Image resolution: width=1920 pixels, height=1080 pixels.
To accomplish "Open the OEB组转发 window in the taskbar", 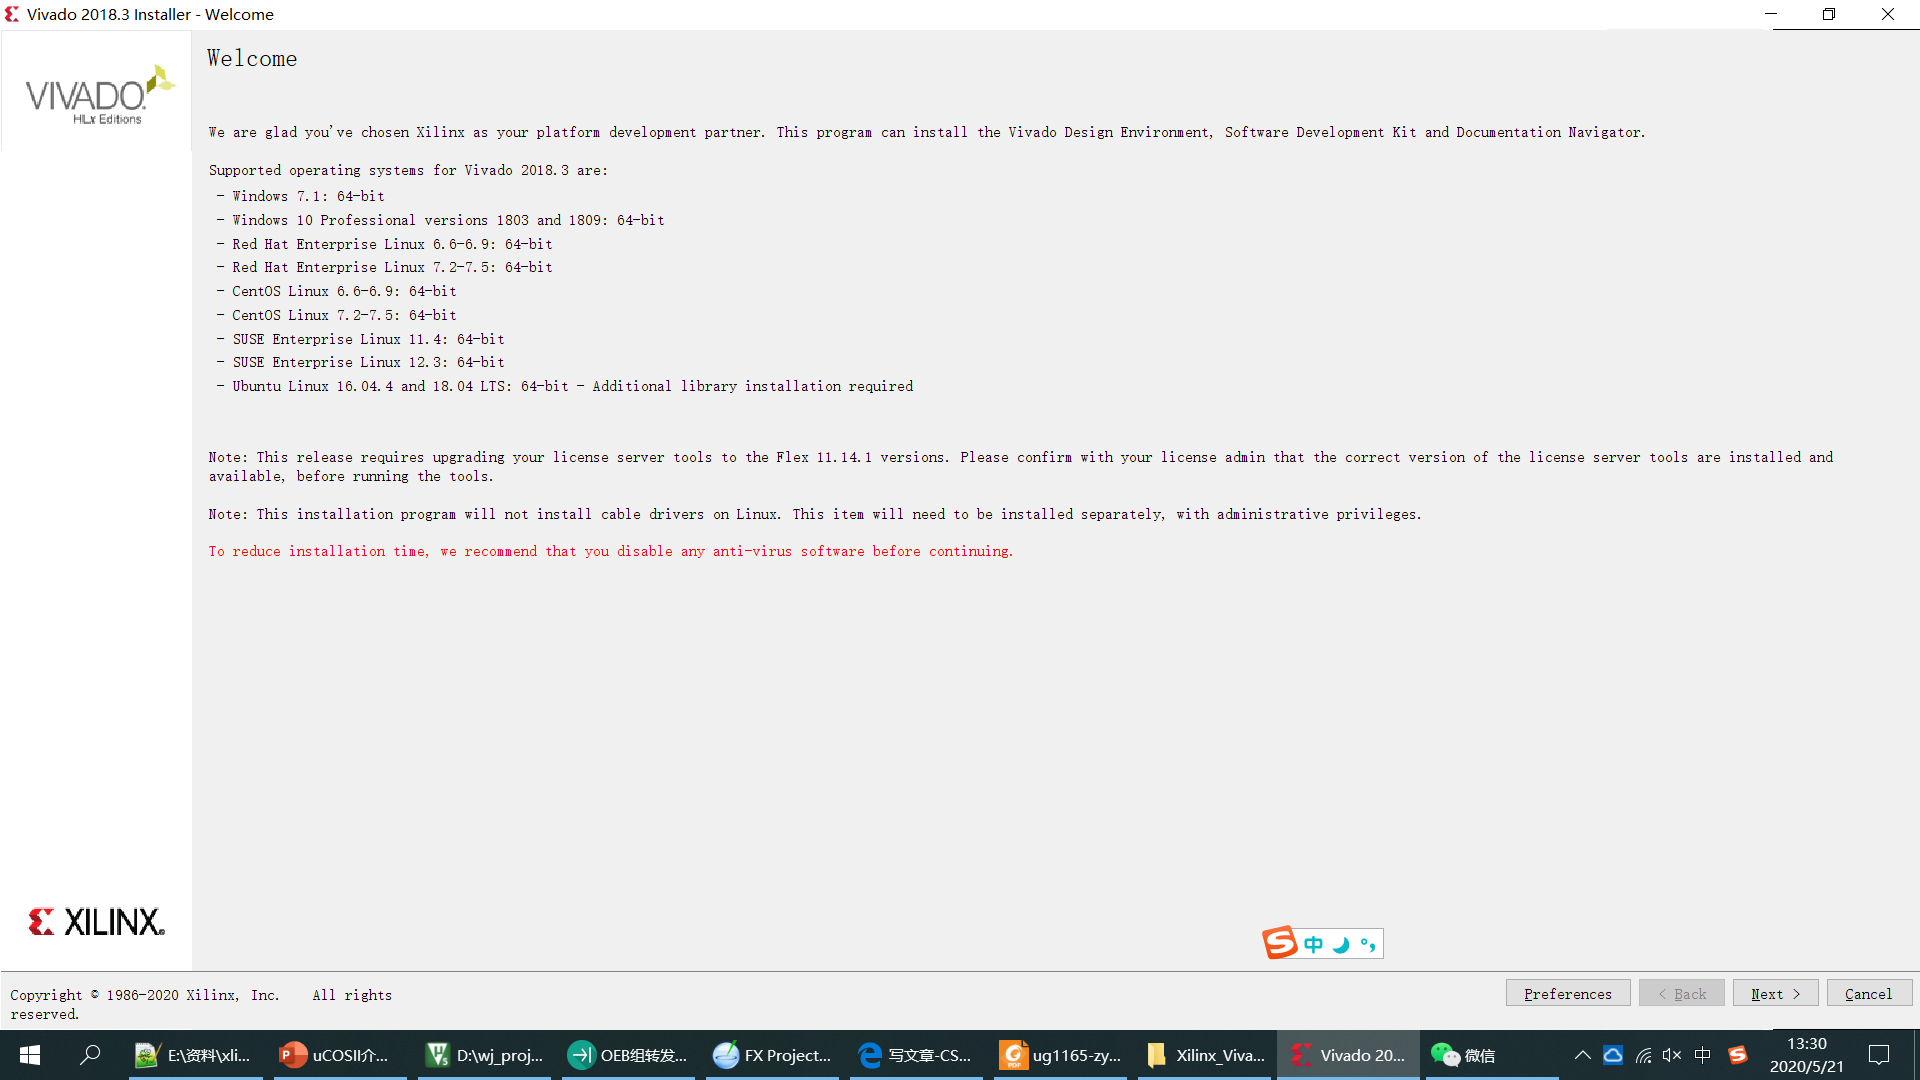I will tap(628, 1055).
